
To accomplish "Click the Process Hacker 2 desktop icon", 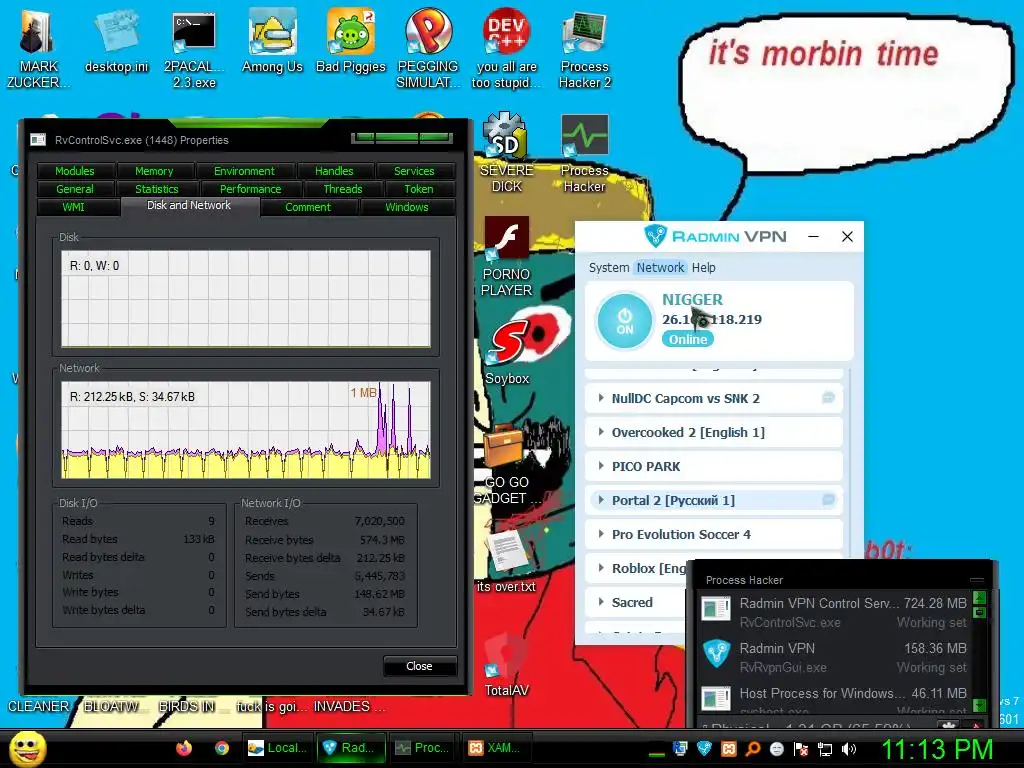I will point(584,49).
